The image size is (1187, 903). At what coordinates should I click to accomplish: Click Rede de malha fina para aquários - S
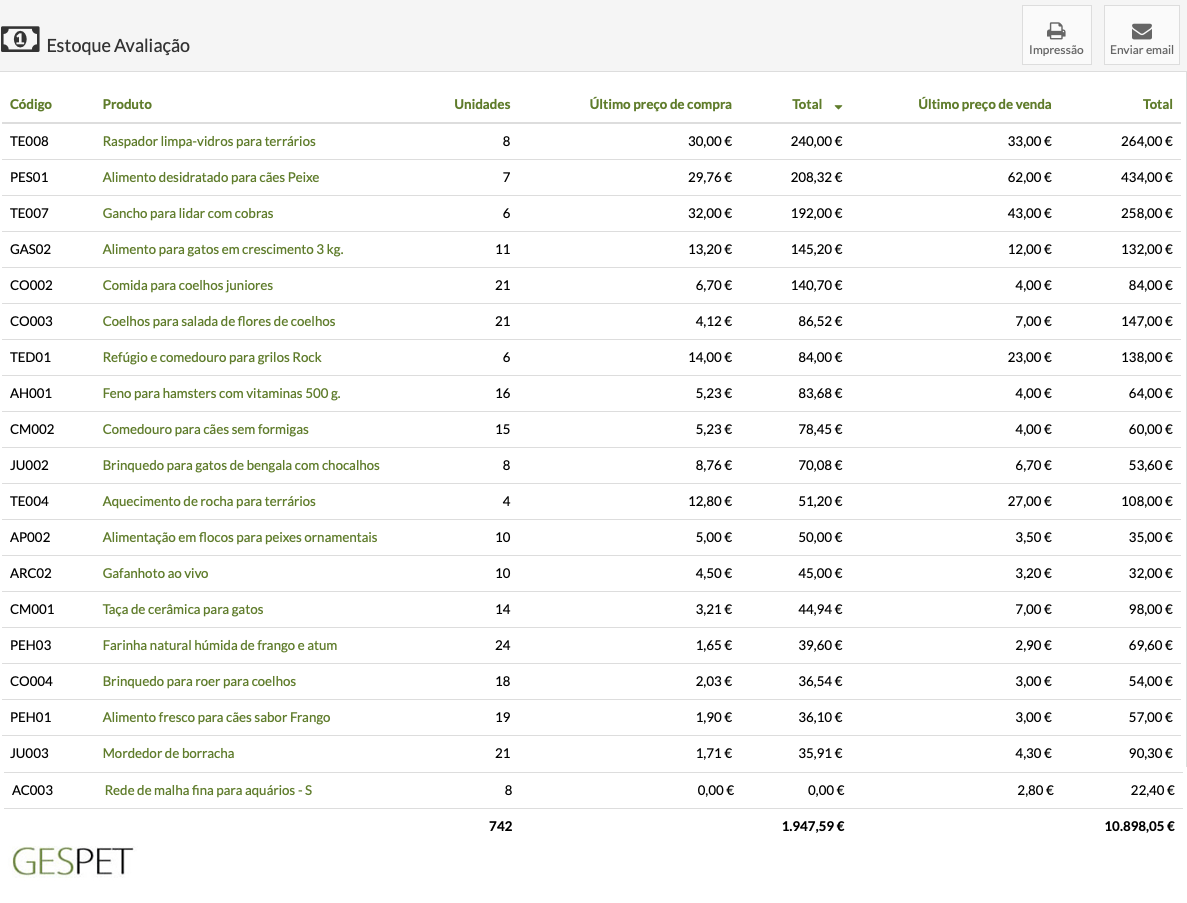[208, 790]
